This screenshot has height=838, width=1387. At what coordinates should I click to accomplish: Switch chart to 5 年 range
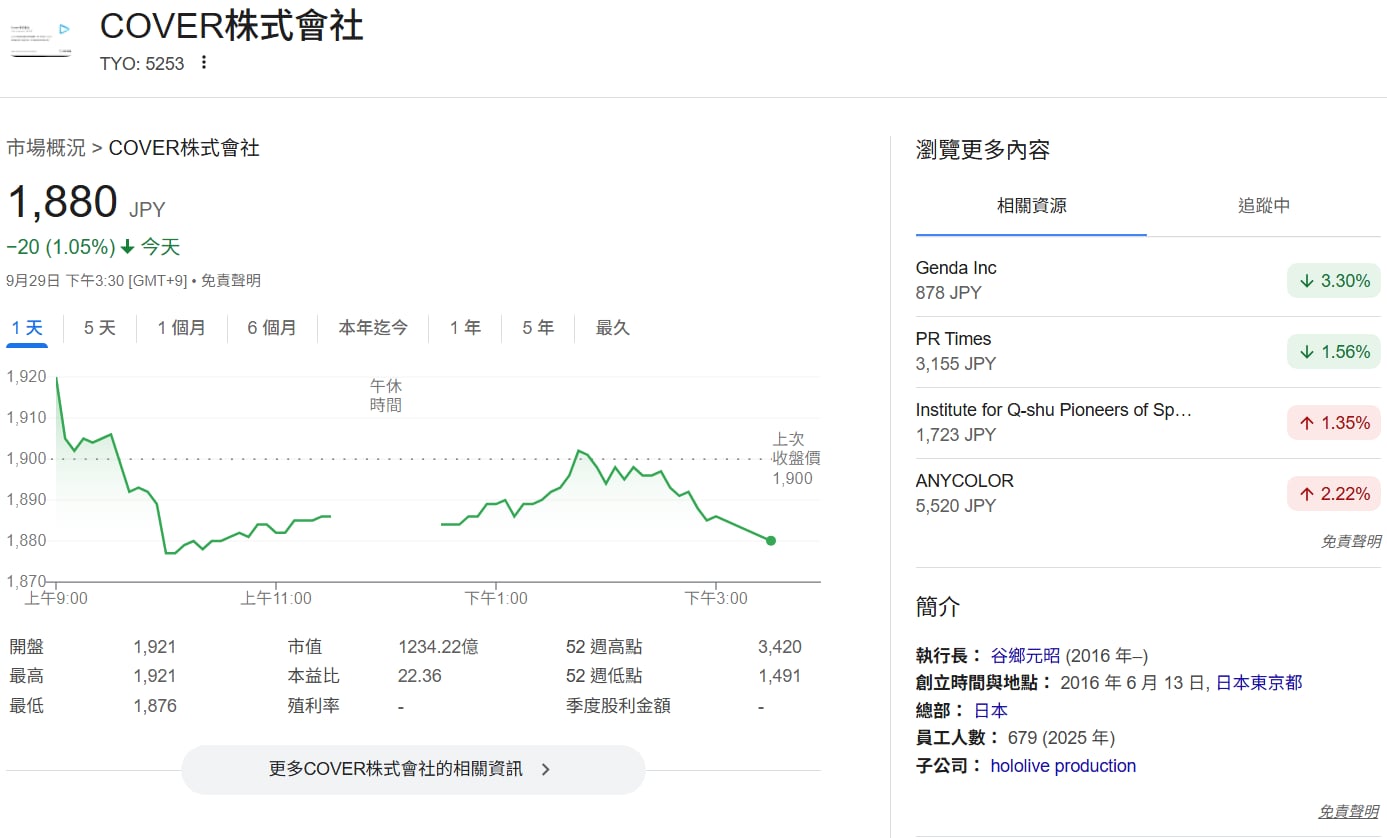pos(538,328)
